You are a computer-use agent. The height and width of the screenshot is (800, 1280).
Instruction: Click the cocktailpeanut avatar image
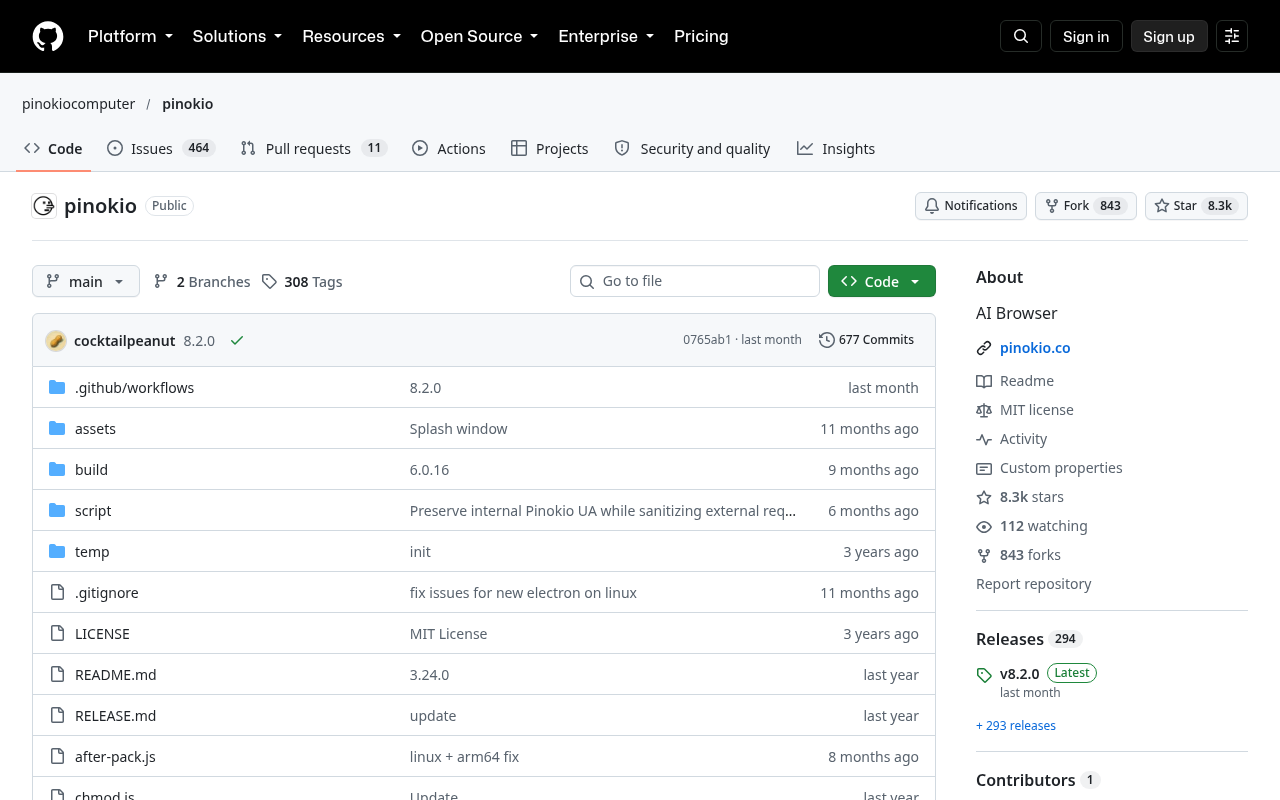coord(56,340)
